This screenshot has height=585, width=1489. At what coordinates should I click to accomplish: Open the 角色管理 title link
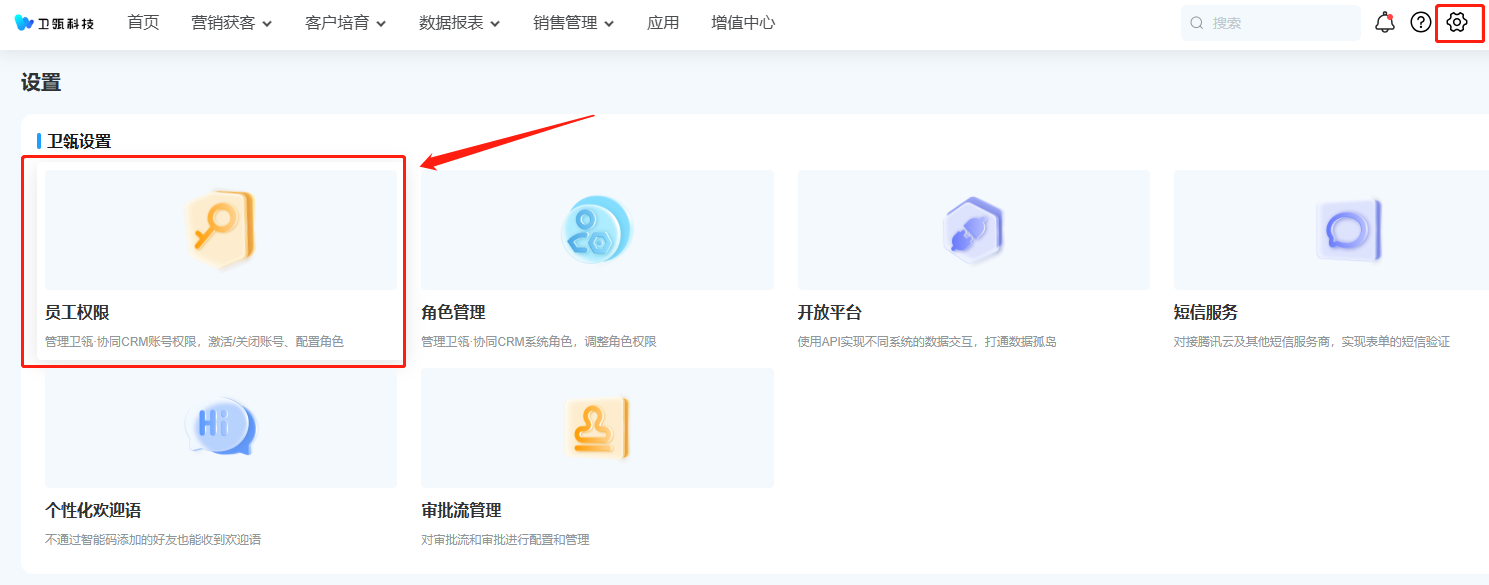pyautogui.click(x=453, y=313)
